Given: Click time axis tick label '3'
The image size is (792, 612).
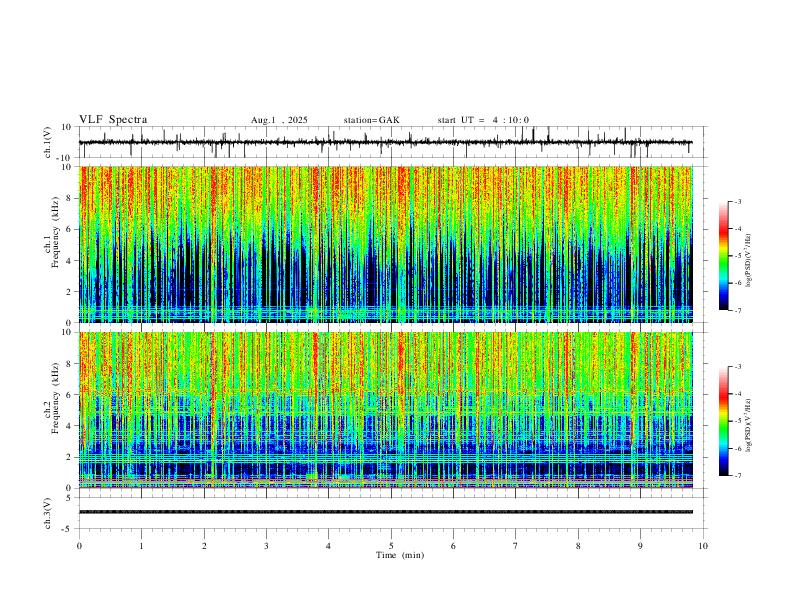Looking at the screenshot, I should (x=266, y=546).
